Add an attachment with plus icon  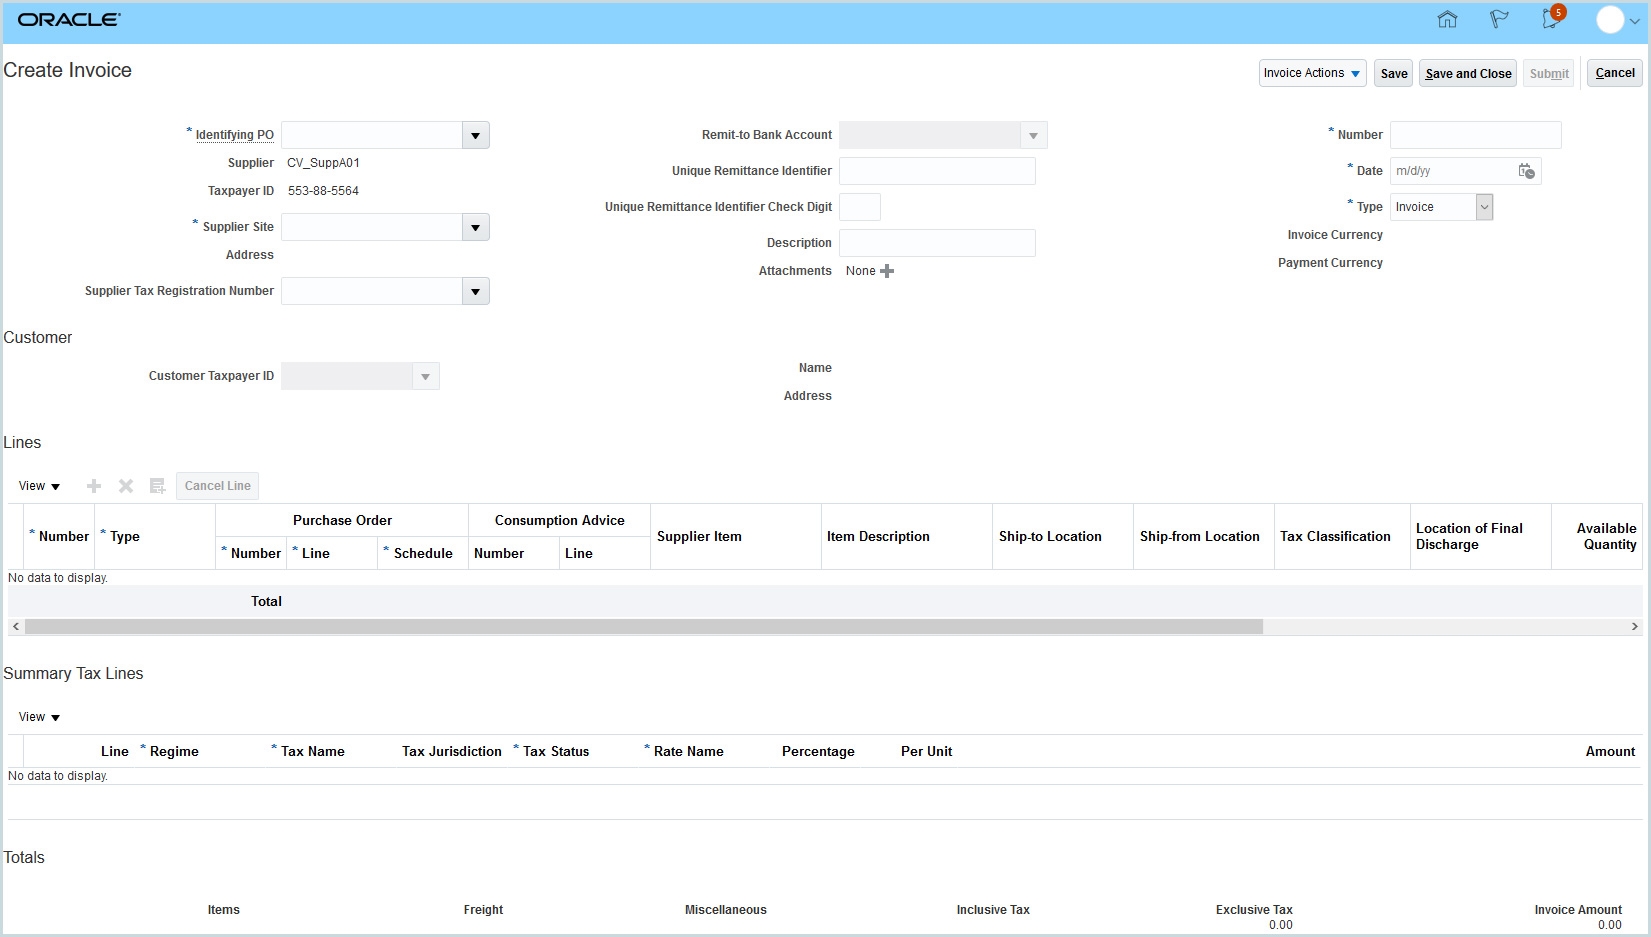pos(887,271)
